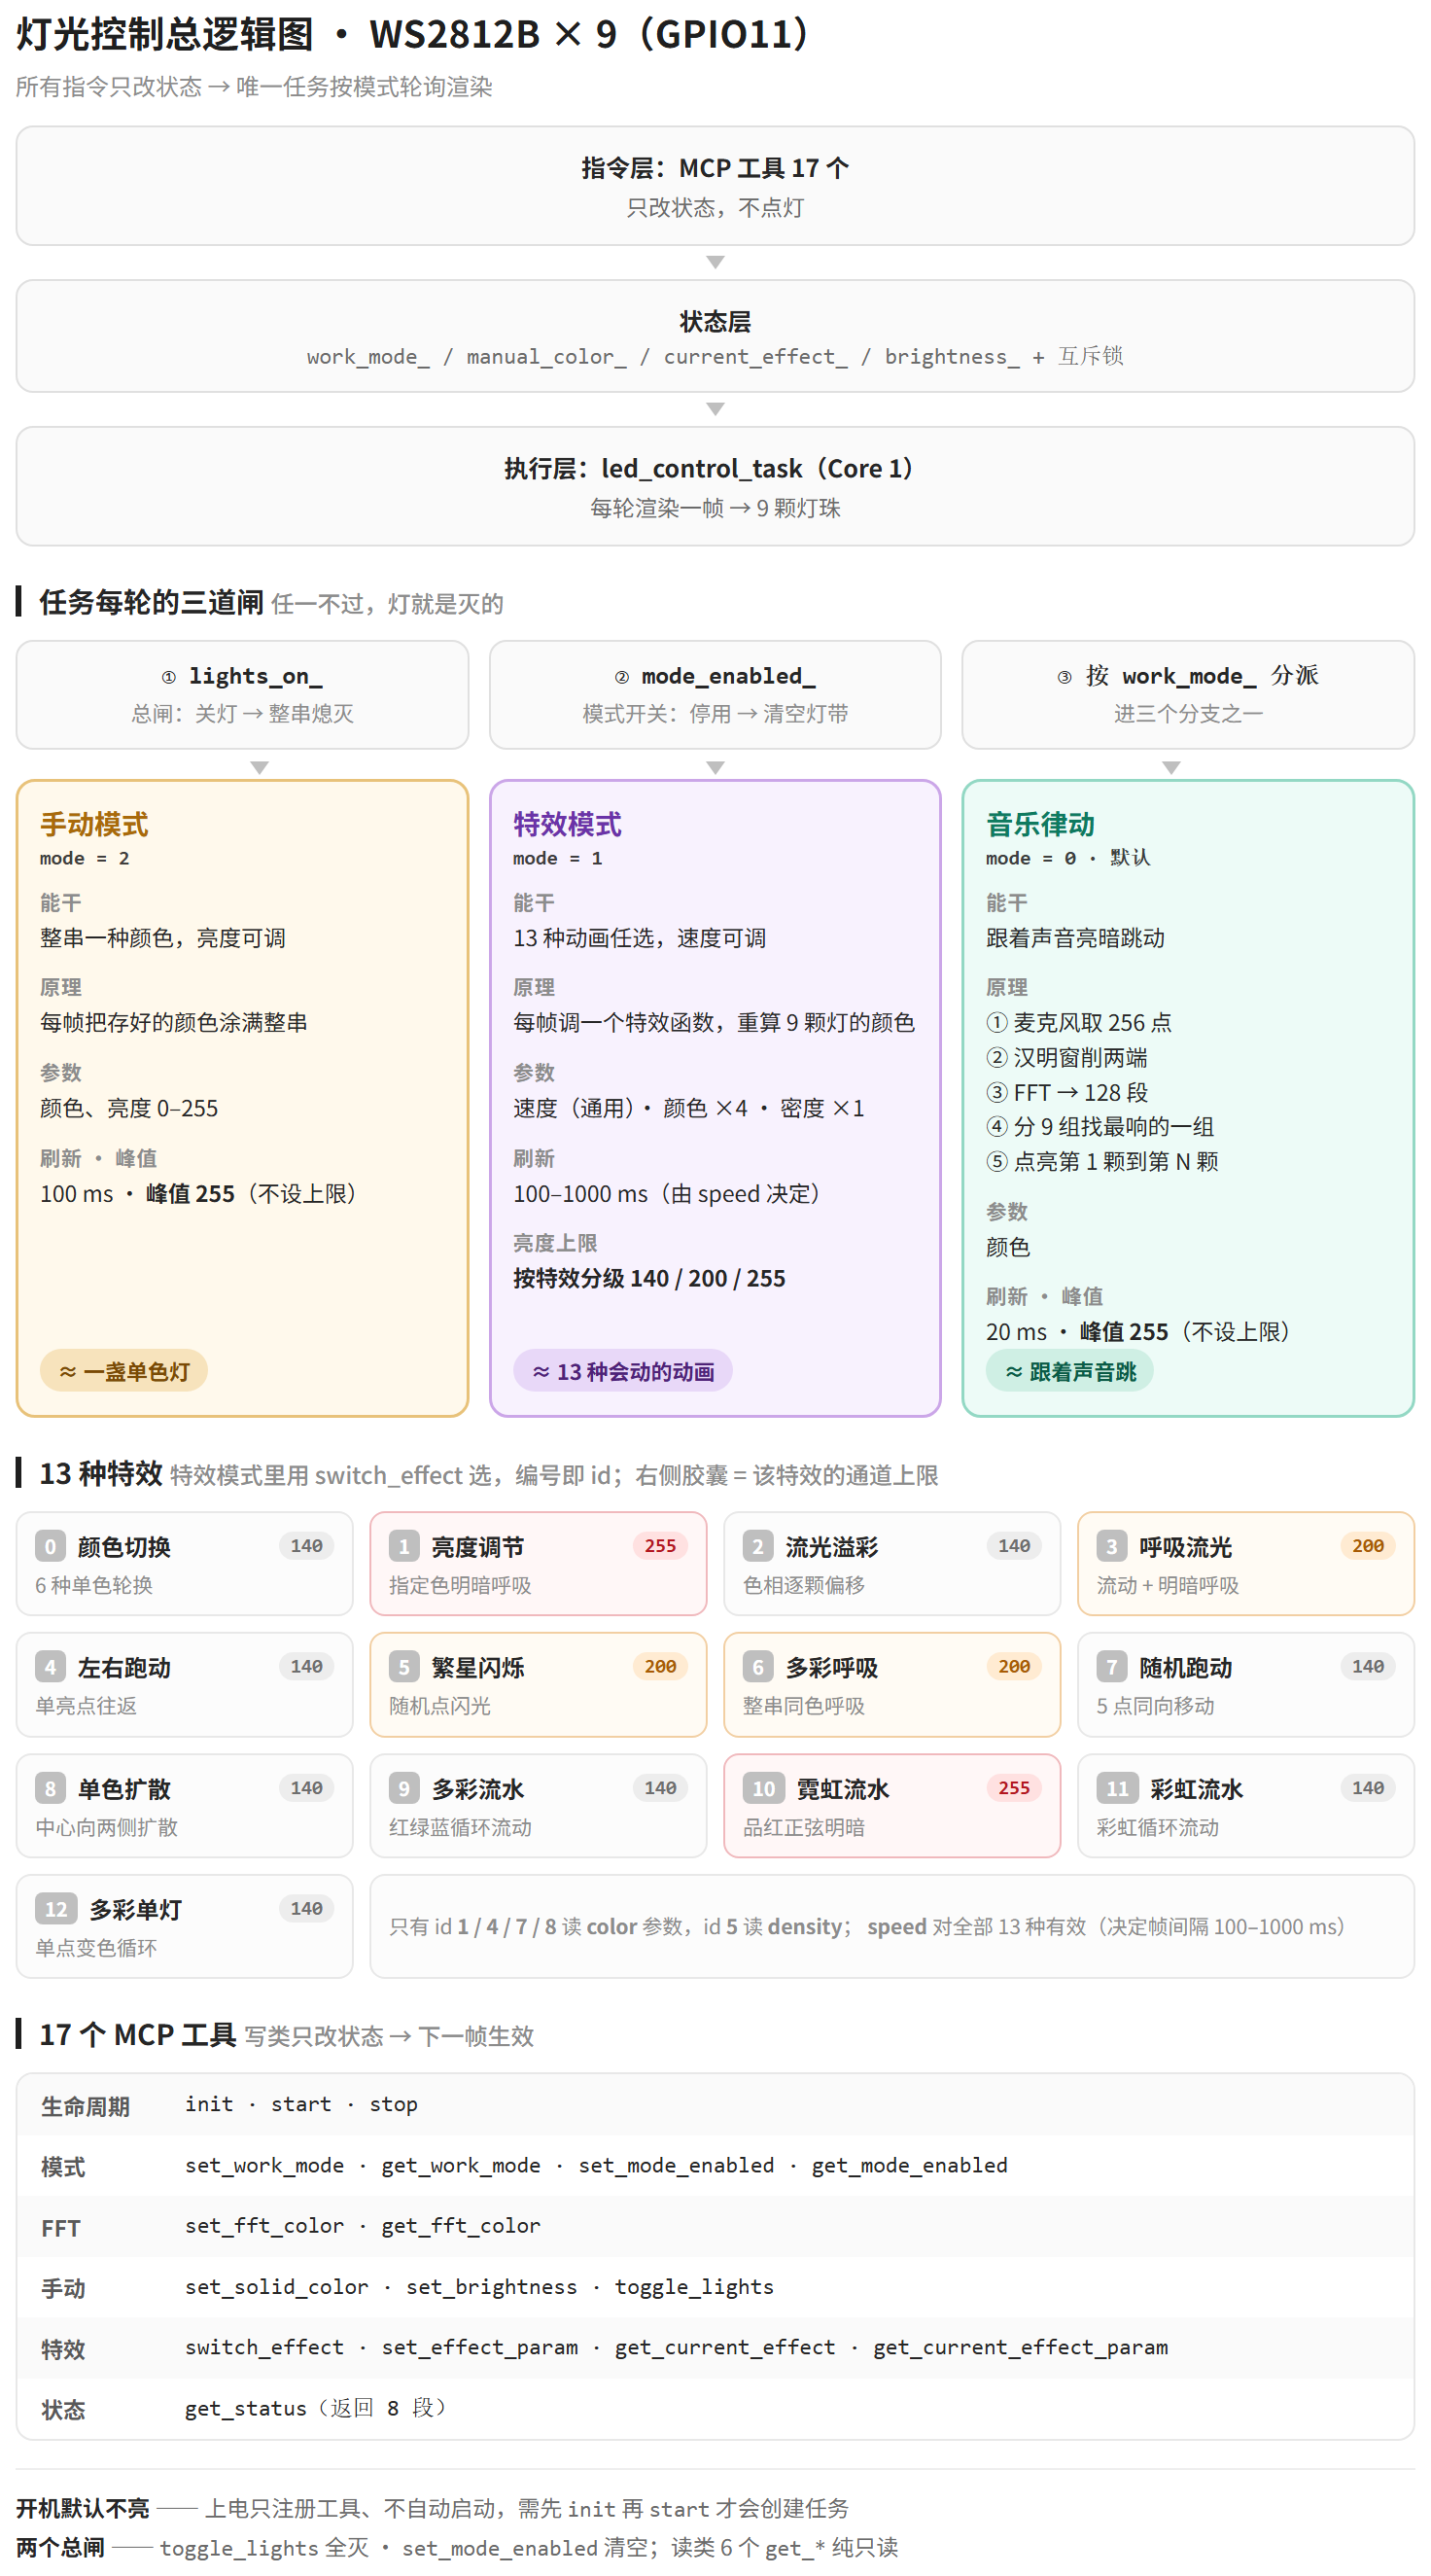
Task: Click the 13 种会动的动画 pill
Action: pos(622,1371)
